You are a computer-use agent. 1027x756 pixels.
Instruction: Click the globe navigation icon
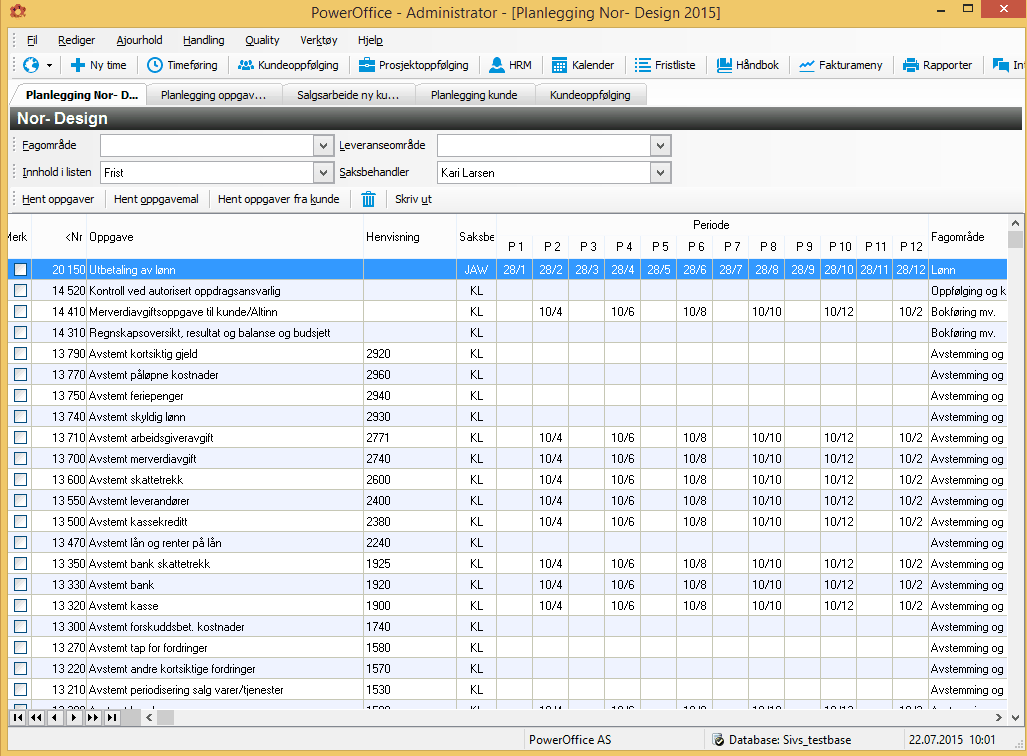(x=31, y=65)
